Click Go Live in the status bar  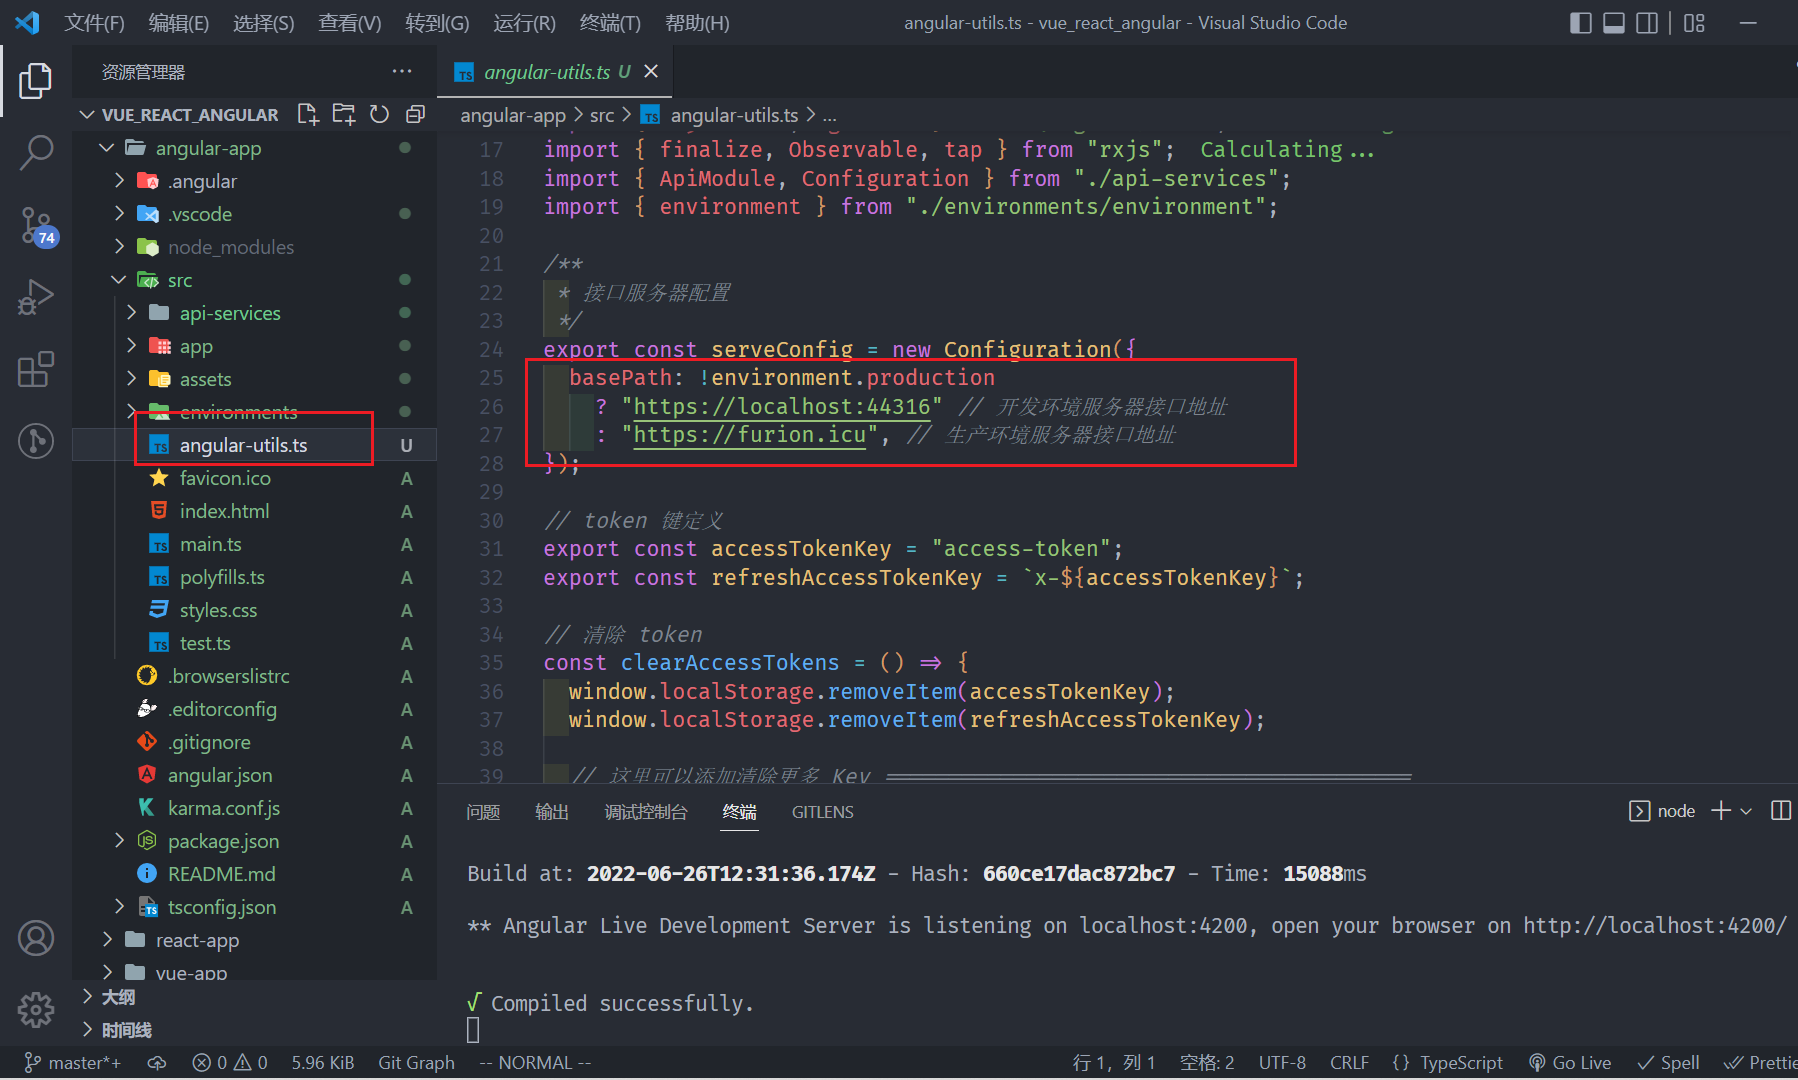coord(1570,1062)
